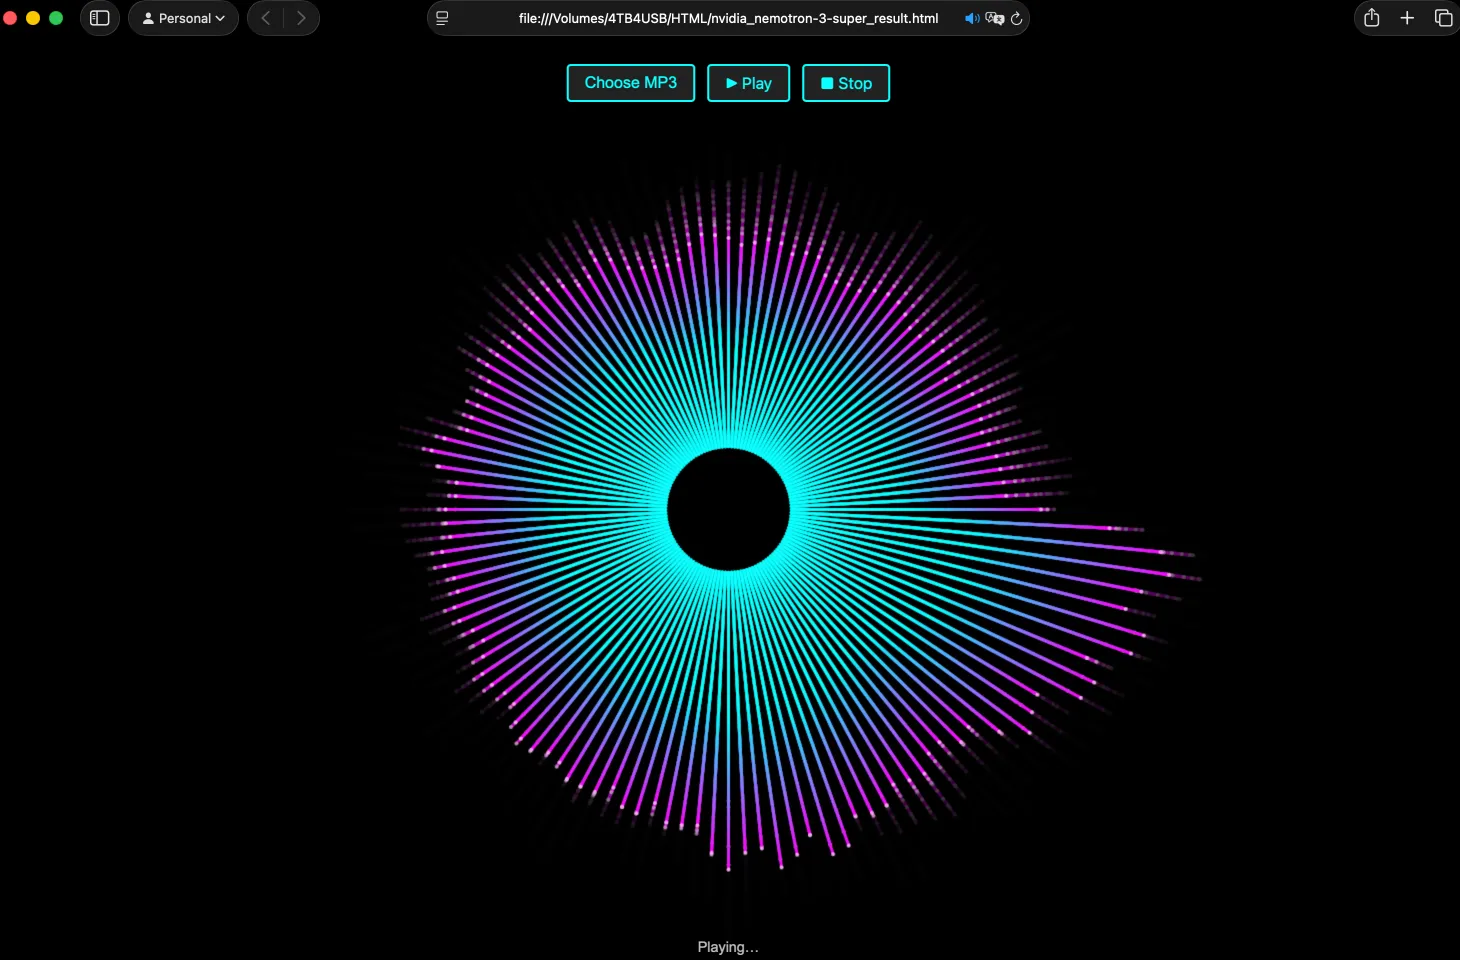Click the Choose MP3 button
This screenshot has width=1460, height=960.
[630, 83]
